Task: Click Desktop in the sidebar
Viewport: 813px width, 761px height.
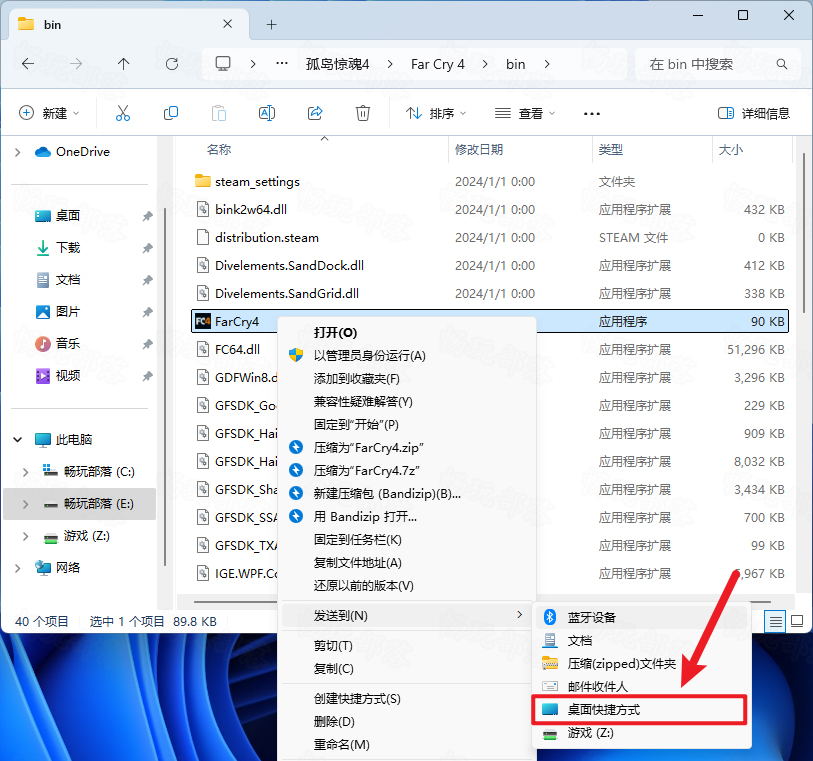Action: [67, 216]
